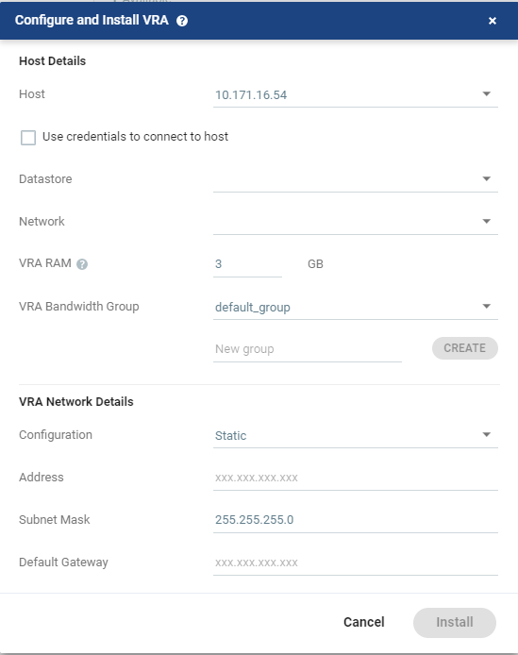Image resolution: width=518 pixels, height=655 pixels.
Task: Expand the Datastore dropdown
Action: [355, 179]
